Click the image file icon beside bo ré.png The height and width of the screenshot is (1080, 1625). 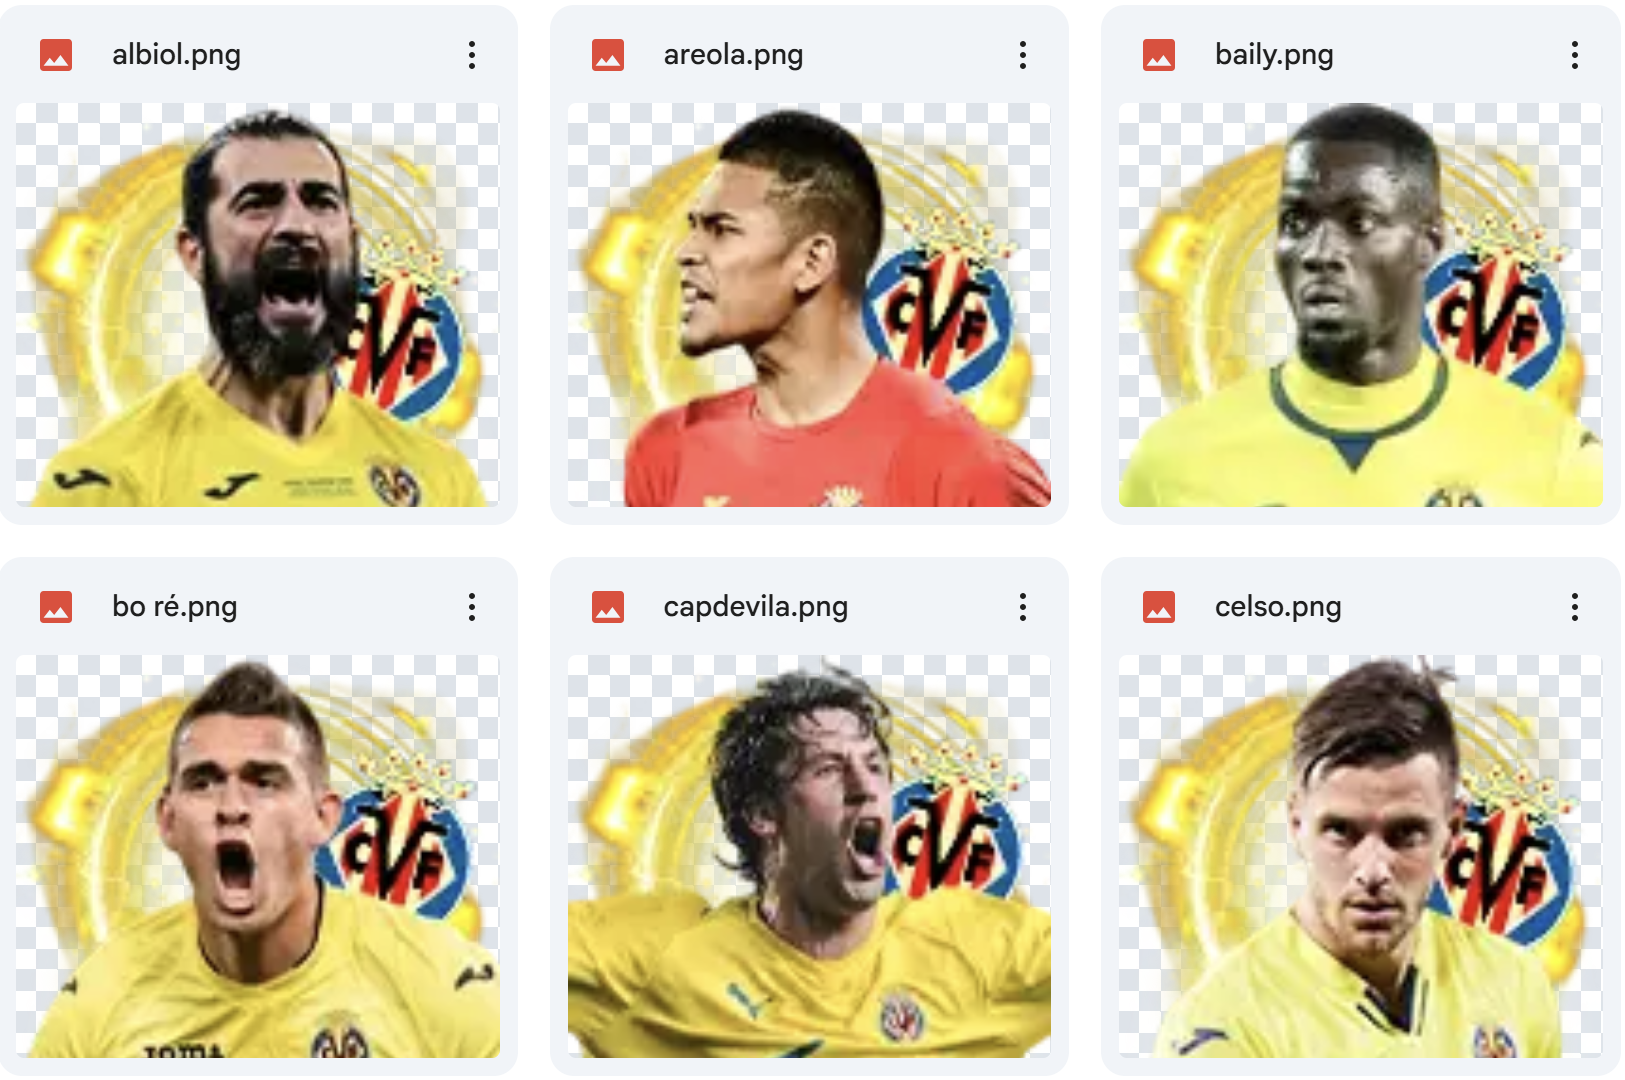click(56, 607)
